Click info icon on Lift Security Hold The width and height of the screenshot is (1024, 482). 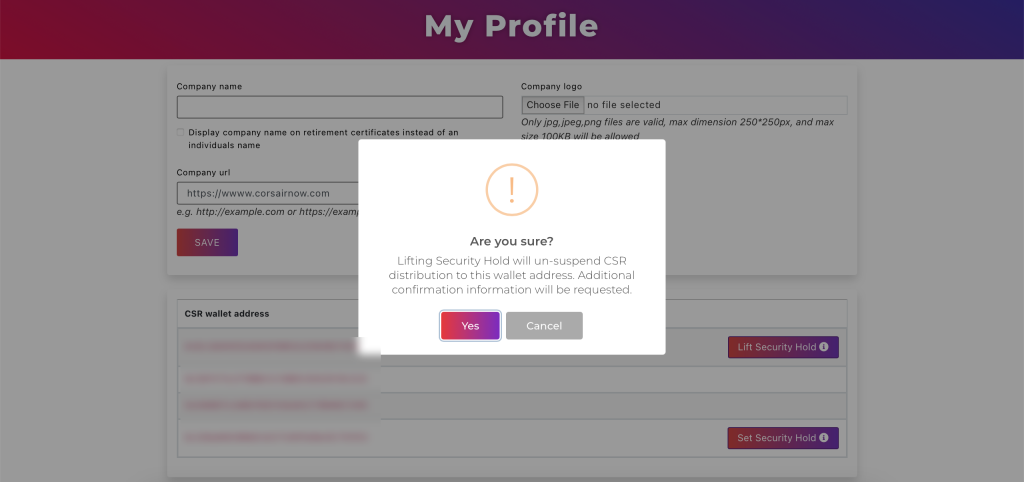[824, 347]
